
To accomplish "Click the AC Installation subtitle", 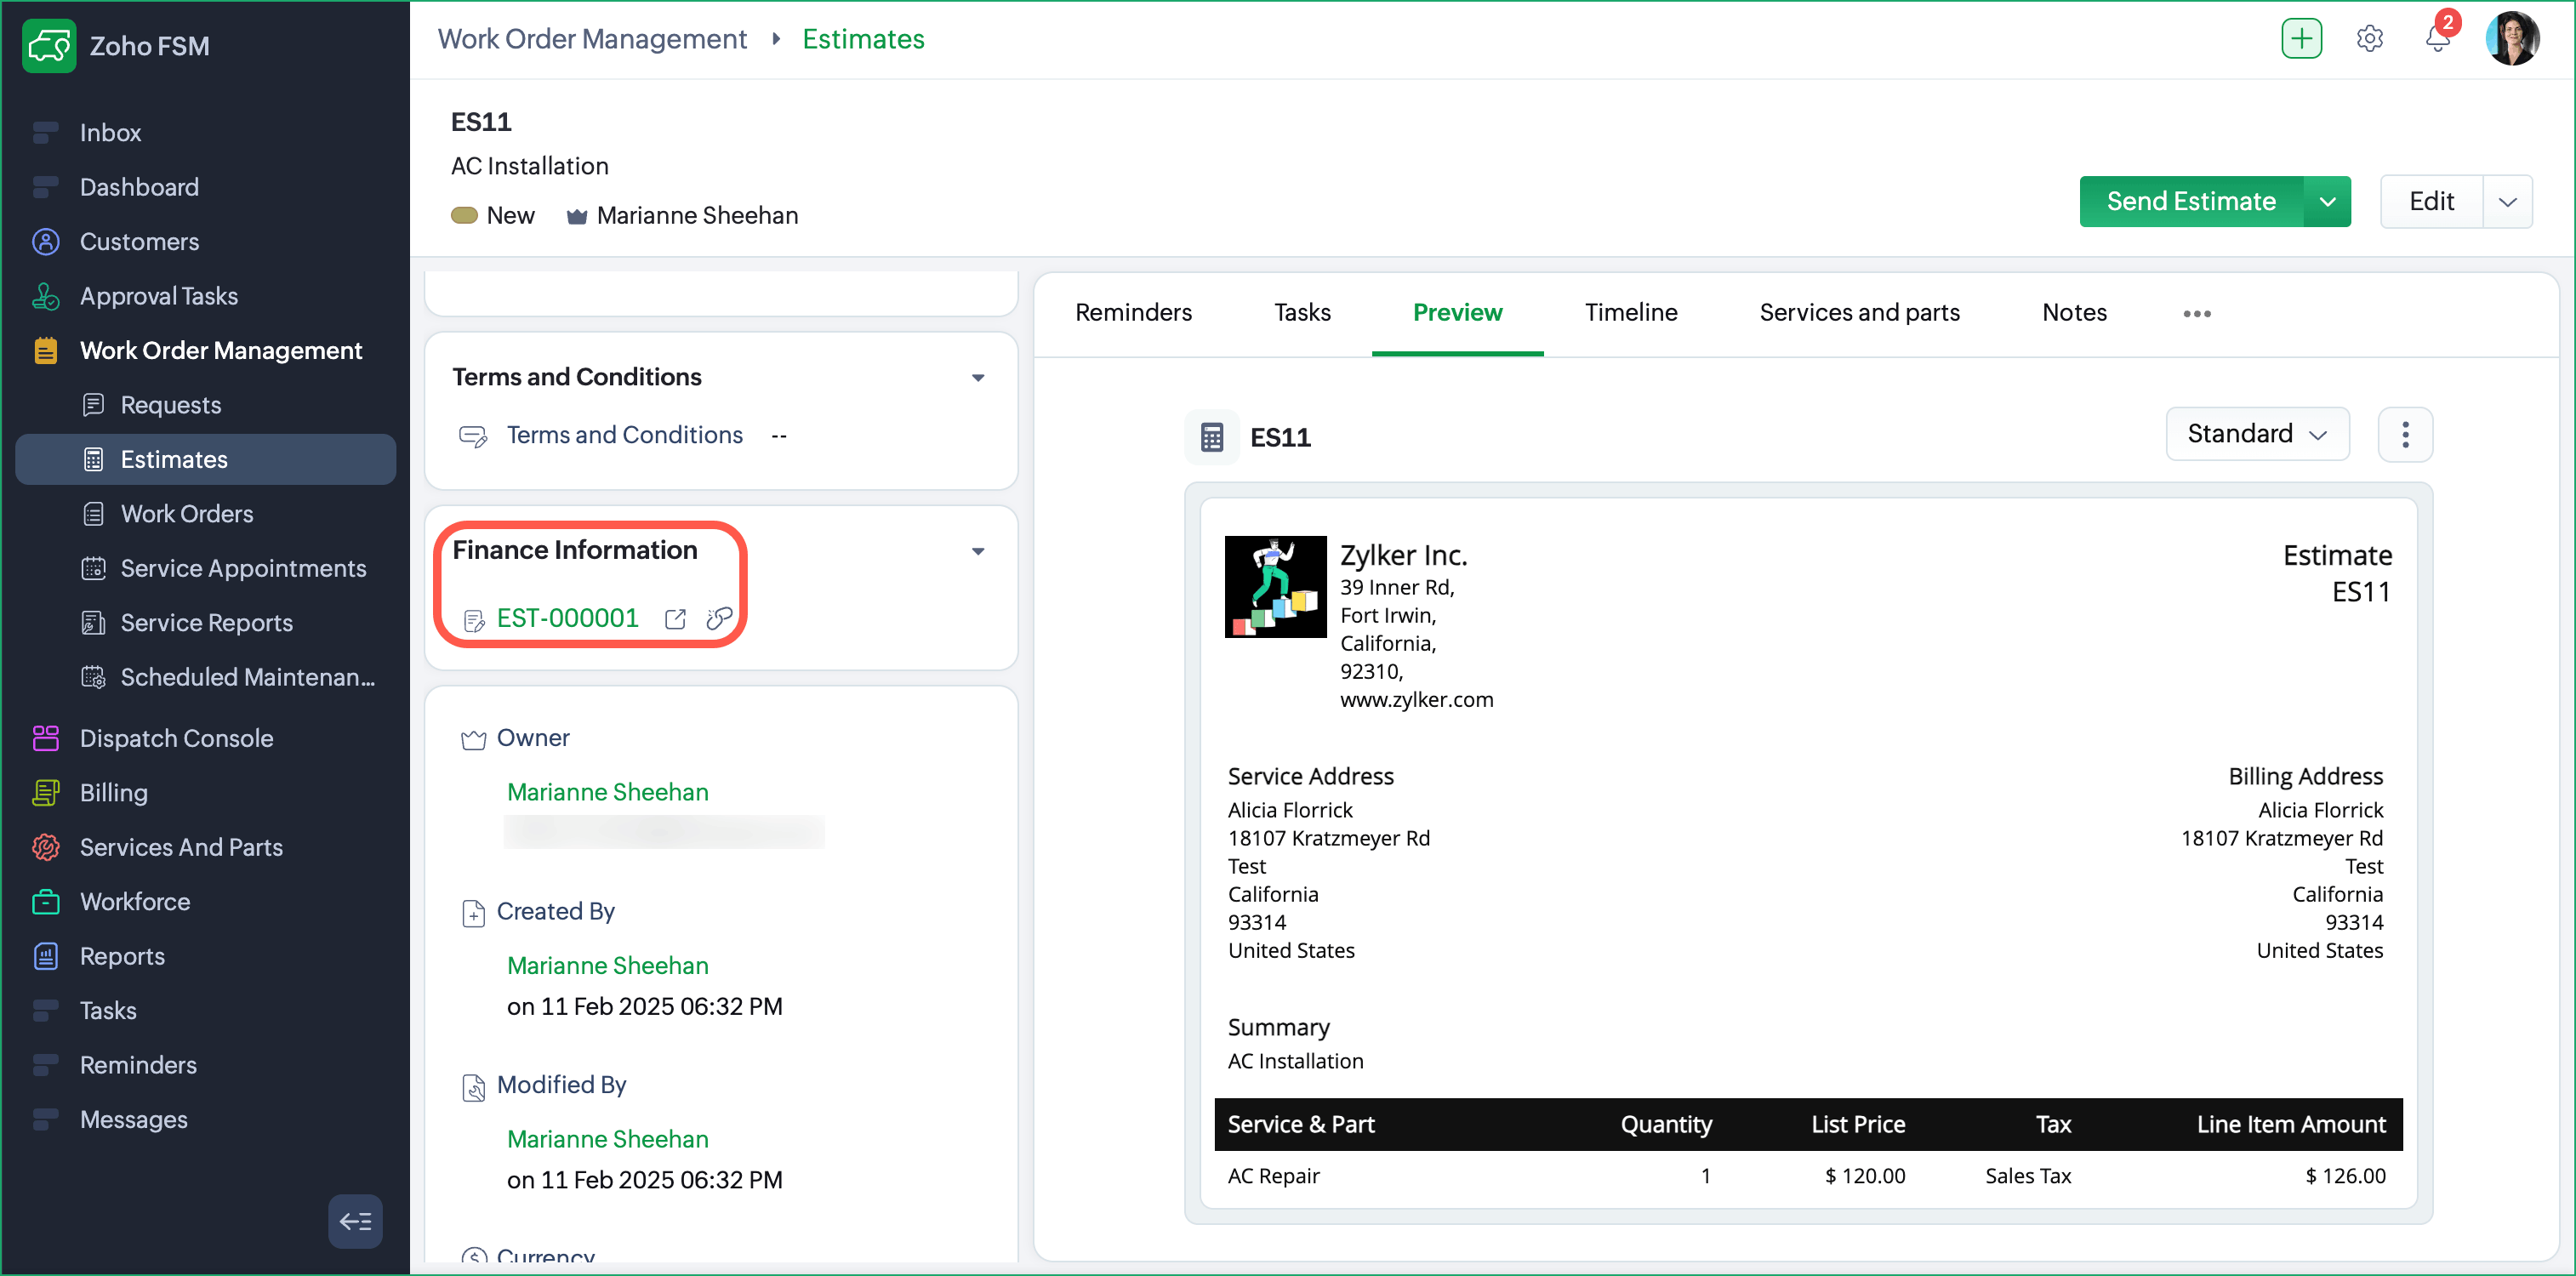I will pyautogui.click(x=529, y=166).
